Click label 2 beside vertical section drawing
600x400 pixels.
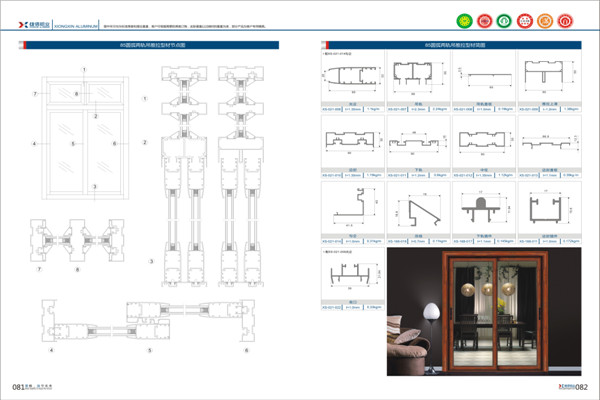point(145,142)
